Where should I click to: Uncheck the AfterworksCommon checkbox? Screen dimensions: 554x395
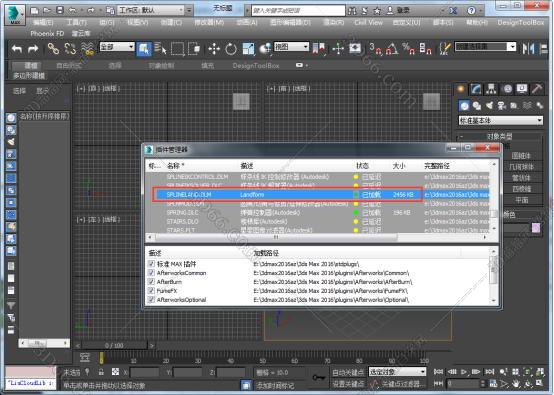coord(152,273)
